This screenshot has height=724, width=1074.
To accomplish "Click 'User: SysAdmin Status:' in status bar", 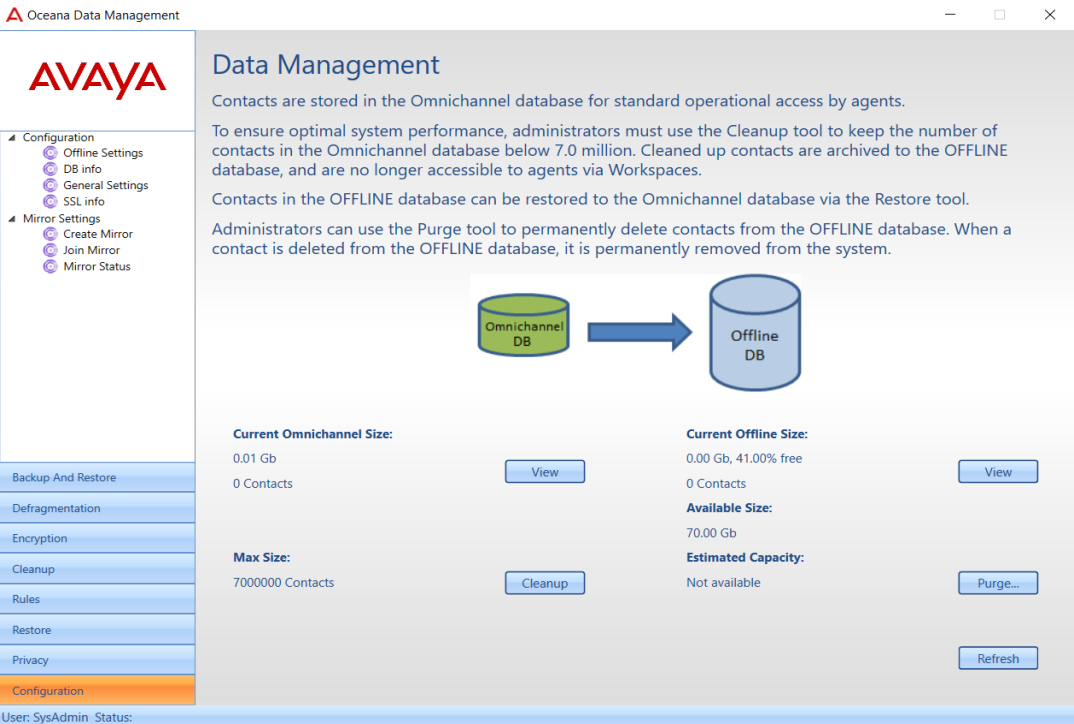I will 67,717.
